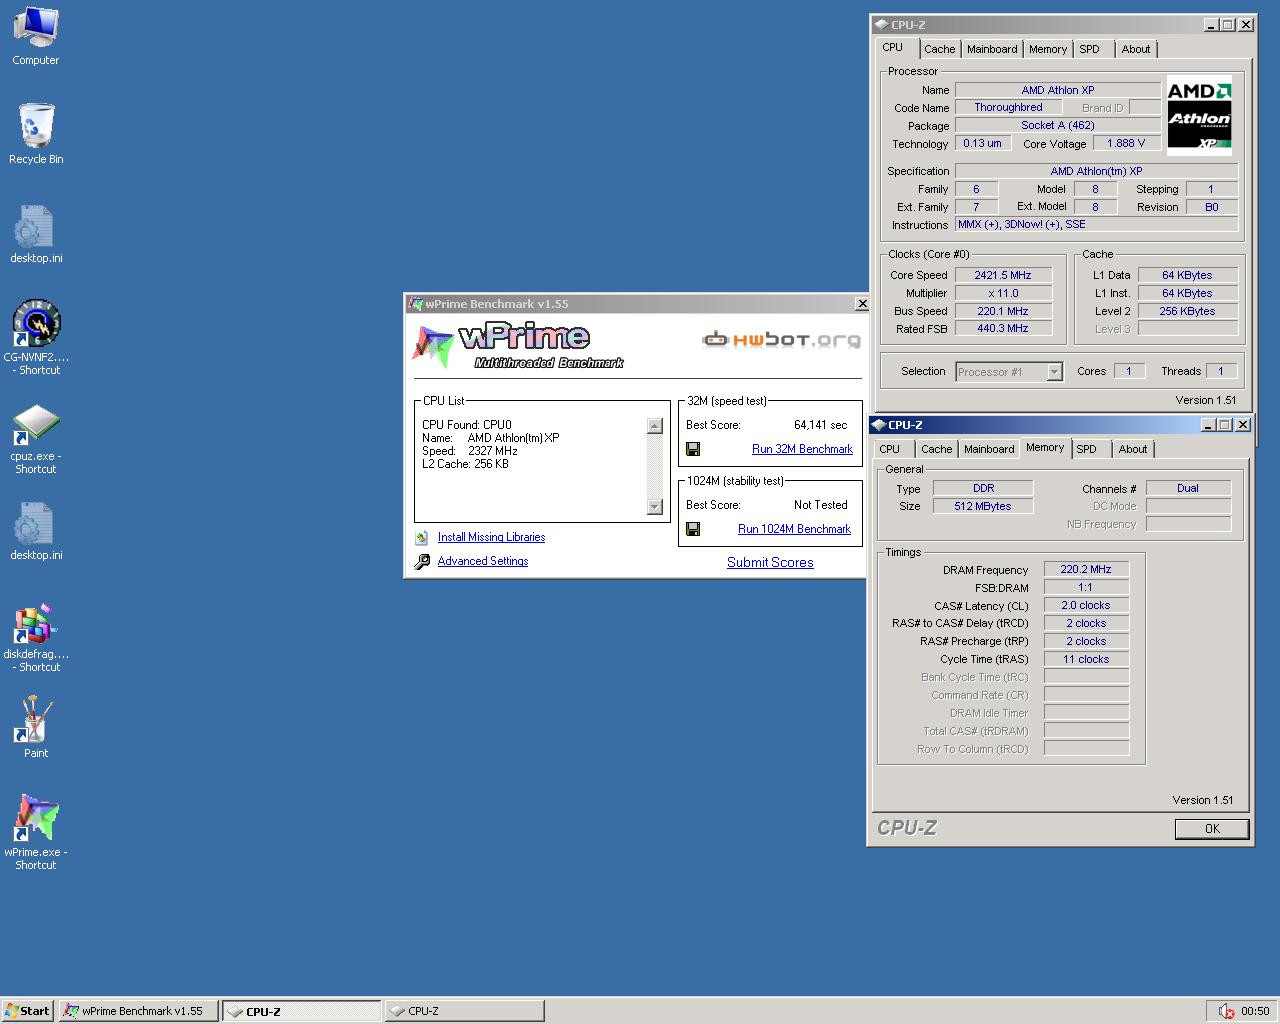
Task: Click CPU List scrollbar up arrow
Action: click(x=655, y=426)
